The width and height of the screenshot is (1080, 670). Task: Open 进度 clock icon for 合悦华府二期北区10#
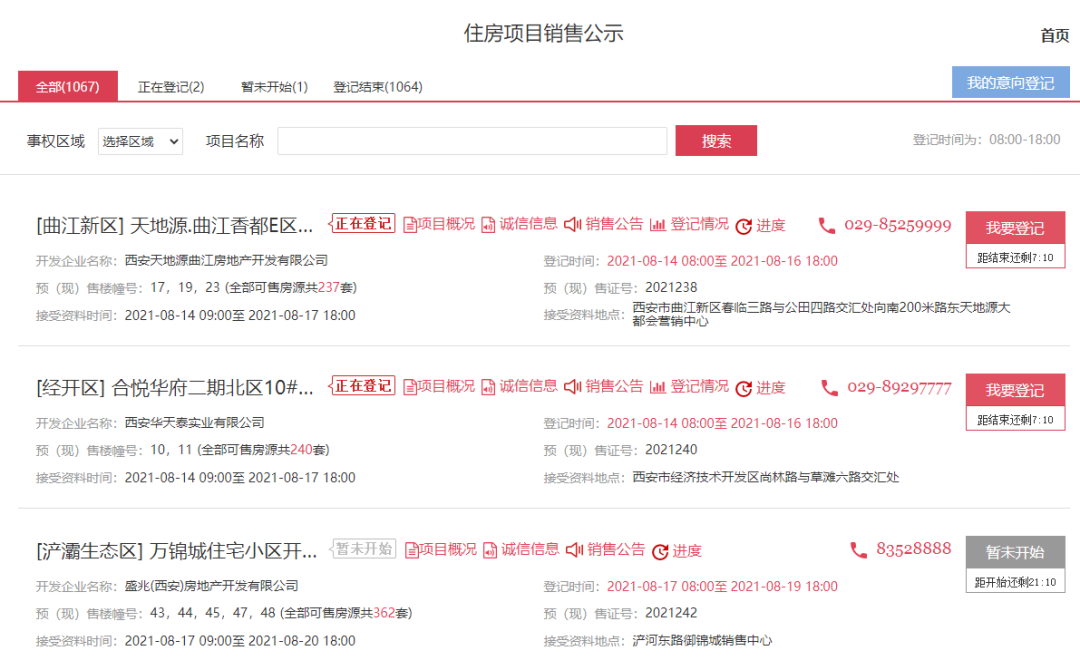(743, 388)
